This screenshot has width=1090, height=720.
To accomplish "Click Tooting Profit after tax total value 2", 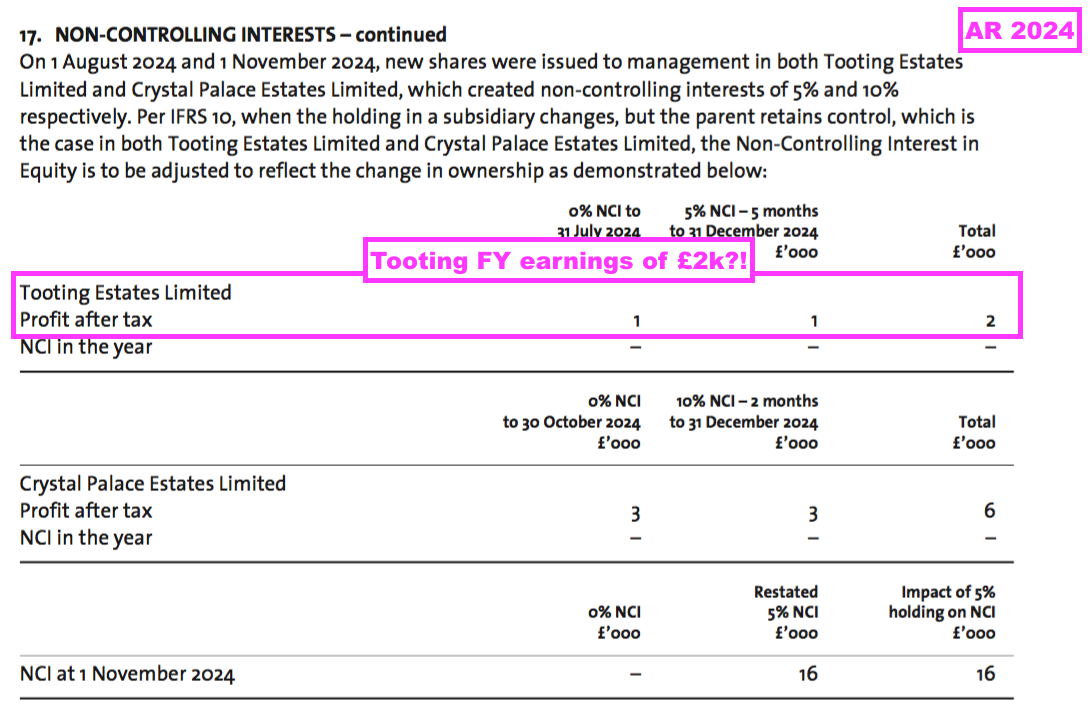I will [x=990, y=320].
